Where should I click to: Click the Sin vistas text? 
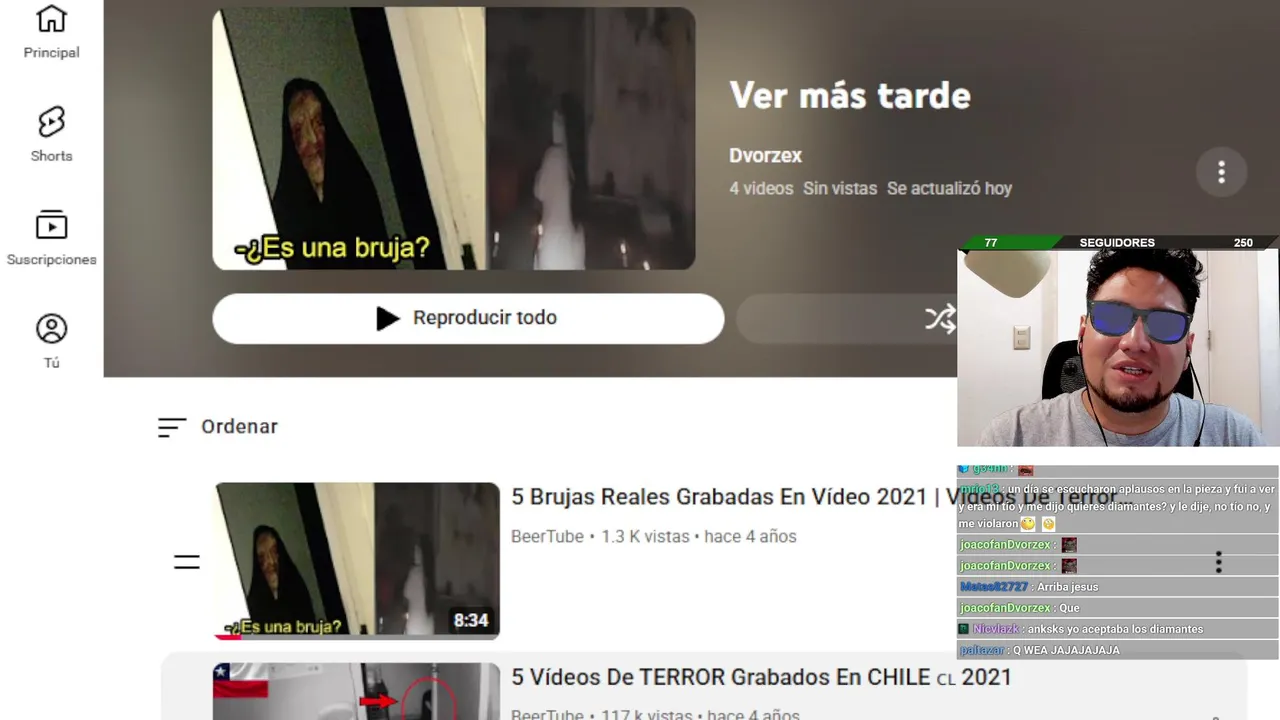tap(840, 188)
